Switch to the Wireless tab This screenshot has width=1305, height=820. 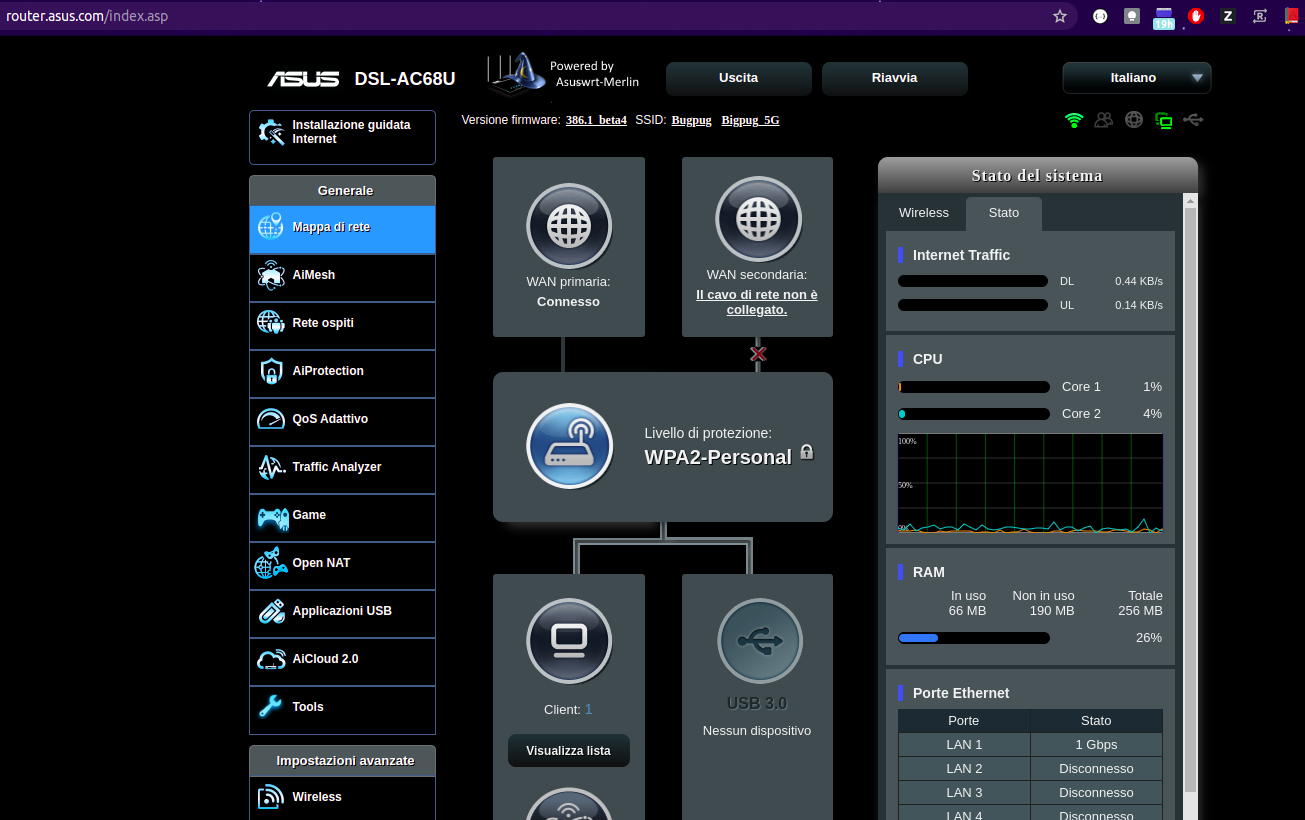[924, 213]
